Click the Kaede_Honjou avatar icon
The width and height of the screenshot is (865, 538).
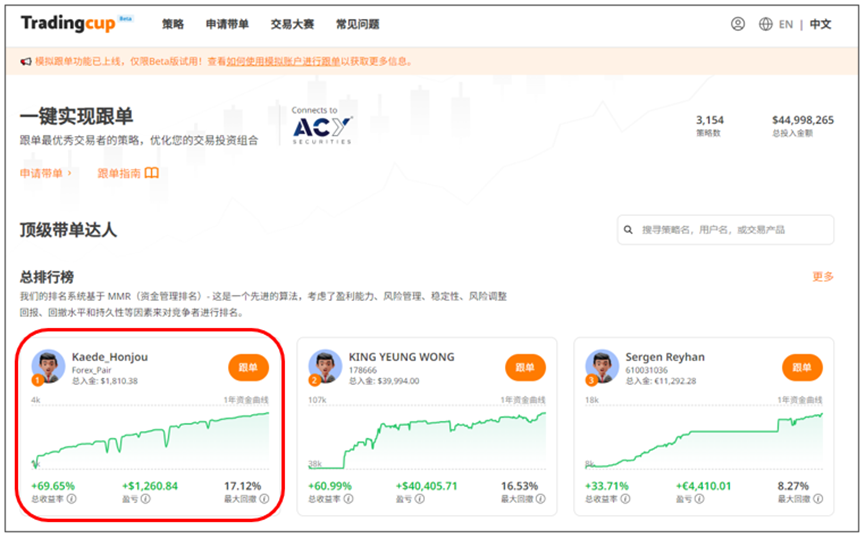pyautogui.click(x=47, y=366)
